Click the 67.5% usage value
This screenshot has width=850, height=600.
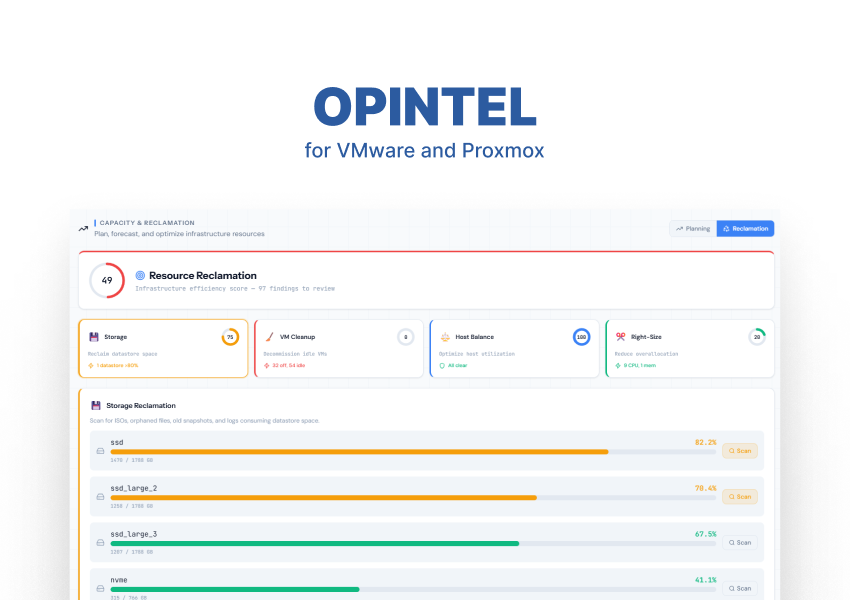[705, 534]
